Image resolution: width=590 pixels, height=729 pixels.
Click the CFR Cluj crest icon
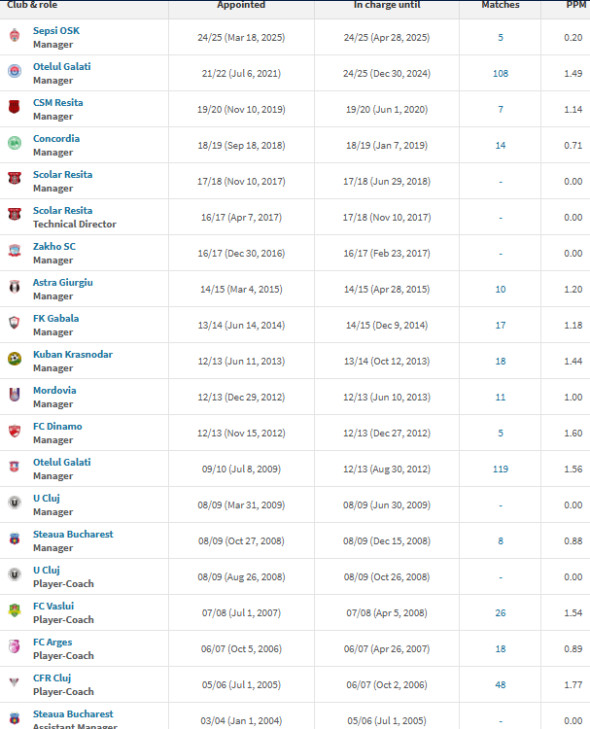(x=14, y=682)
